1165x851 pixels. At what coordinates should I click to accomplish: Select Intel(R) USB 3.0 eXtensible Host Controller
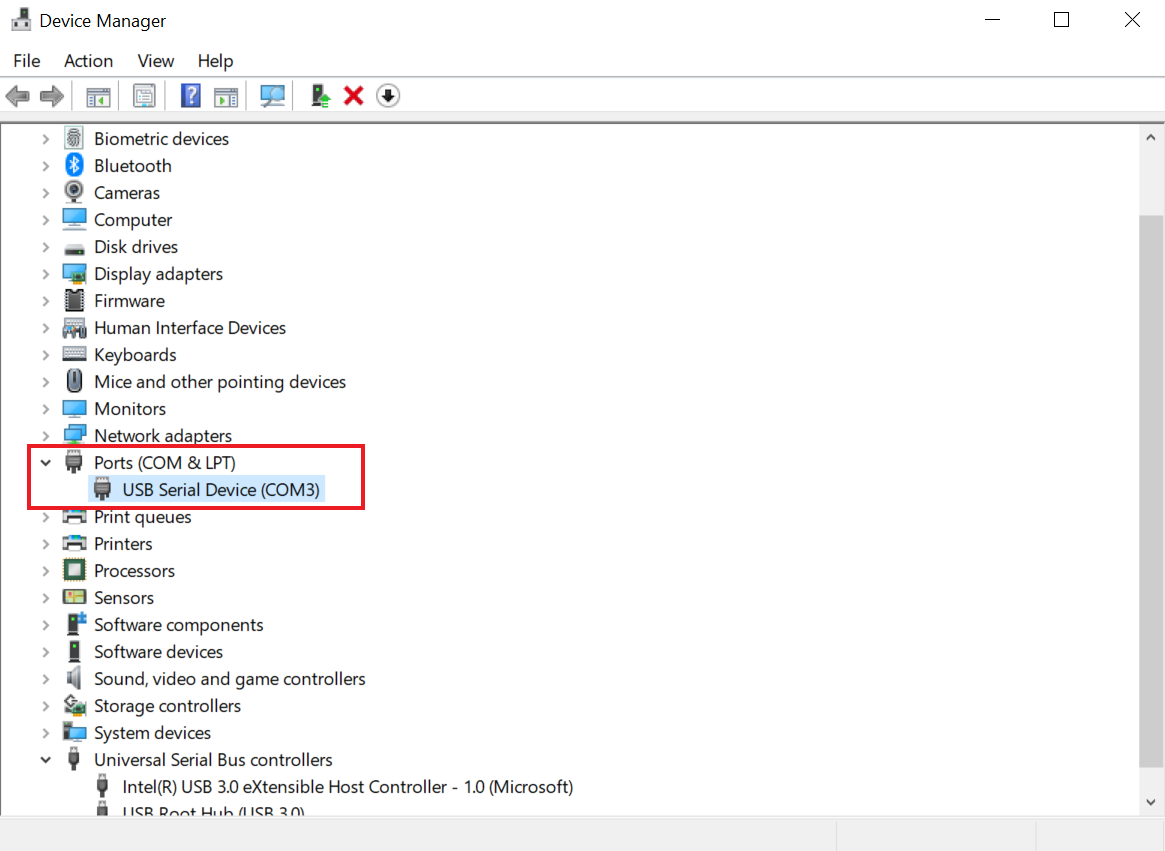point(347,787)
